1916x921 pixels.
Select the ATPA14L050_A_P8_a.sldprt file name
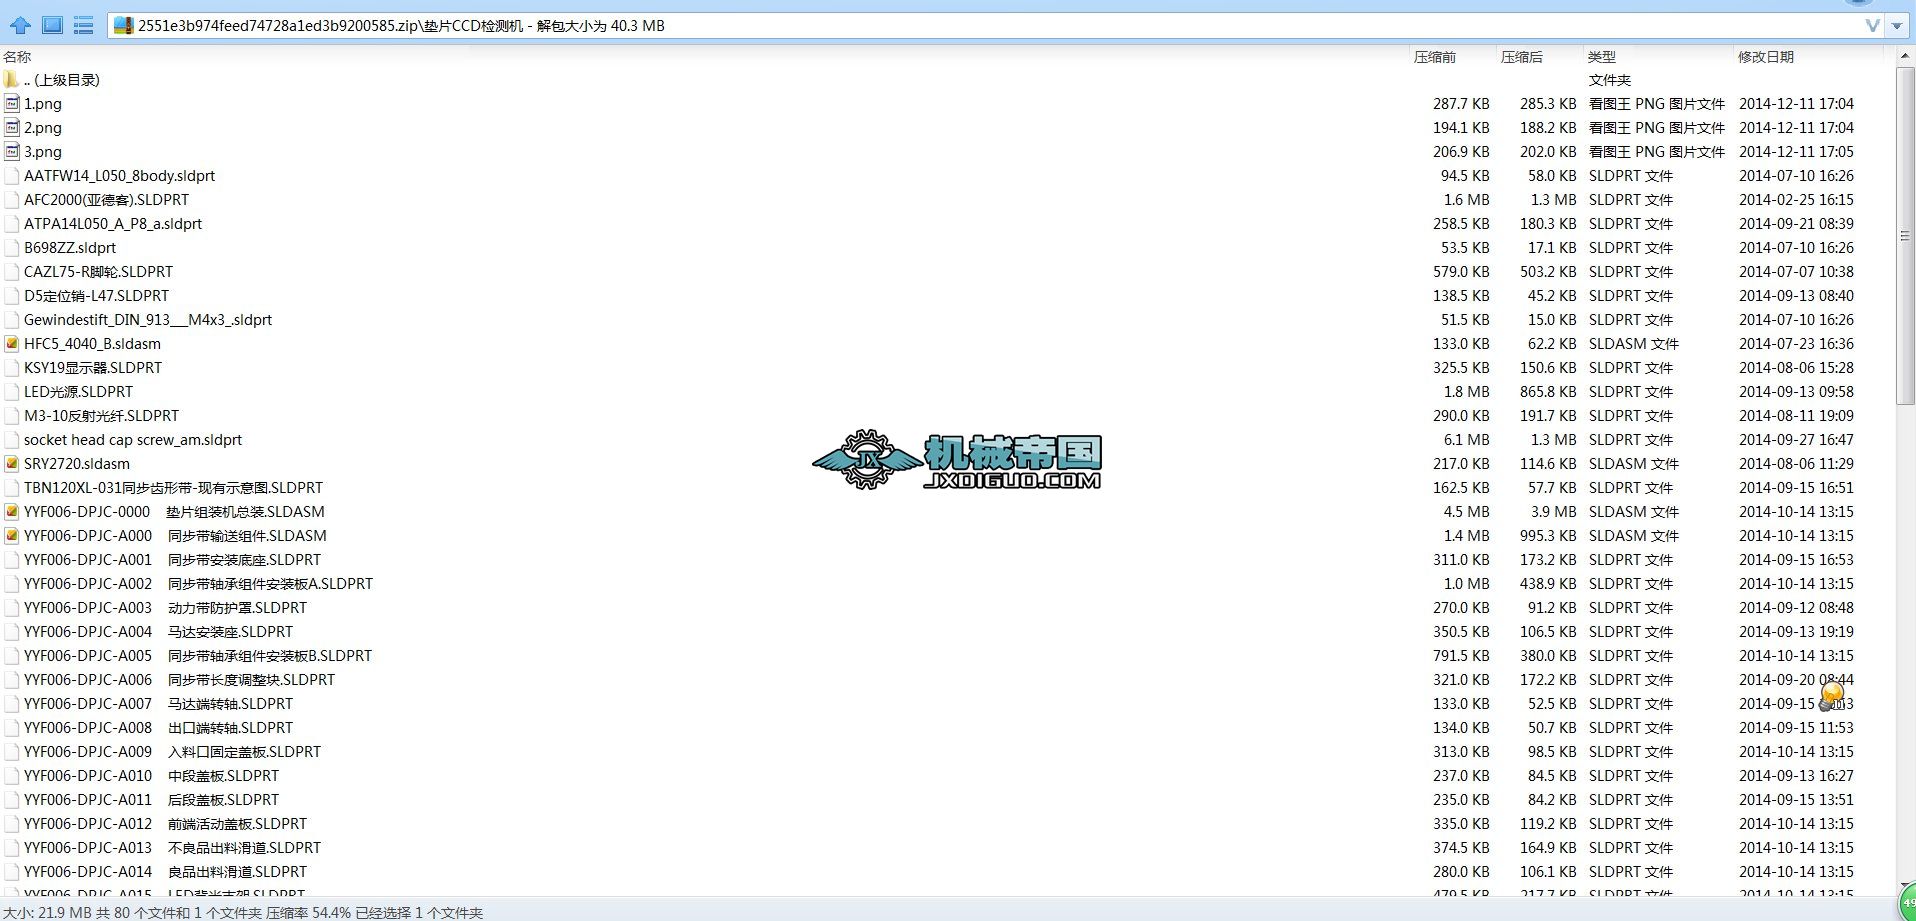pos(113,224)
